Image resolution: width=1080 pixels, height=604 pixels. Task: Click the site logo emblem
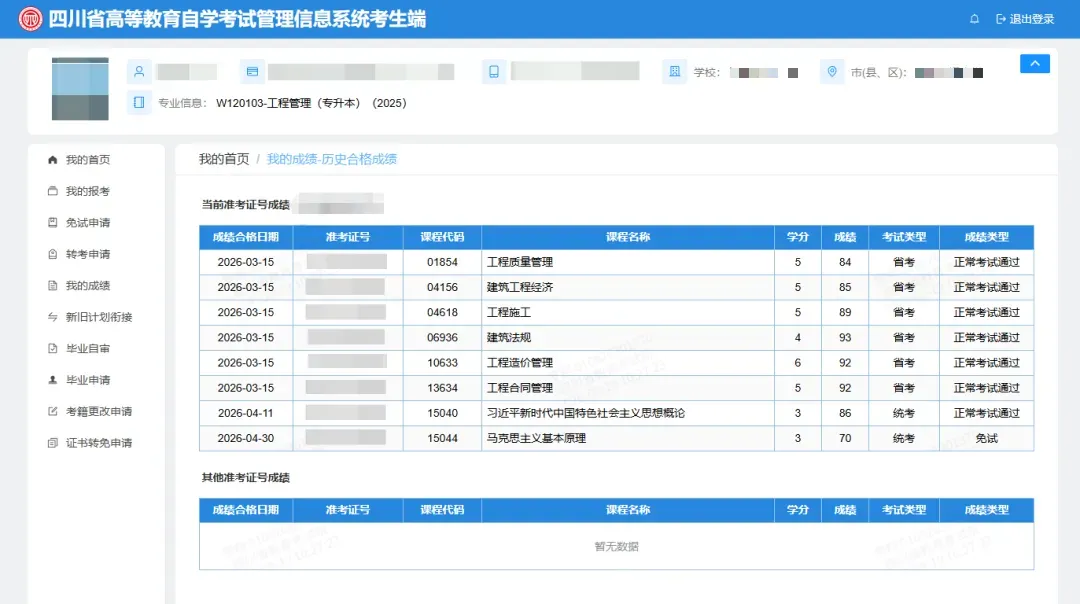pyautogui.click(x=30, y=19)
